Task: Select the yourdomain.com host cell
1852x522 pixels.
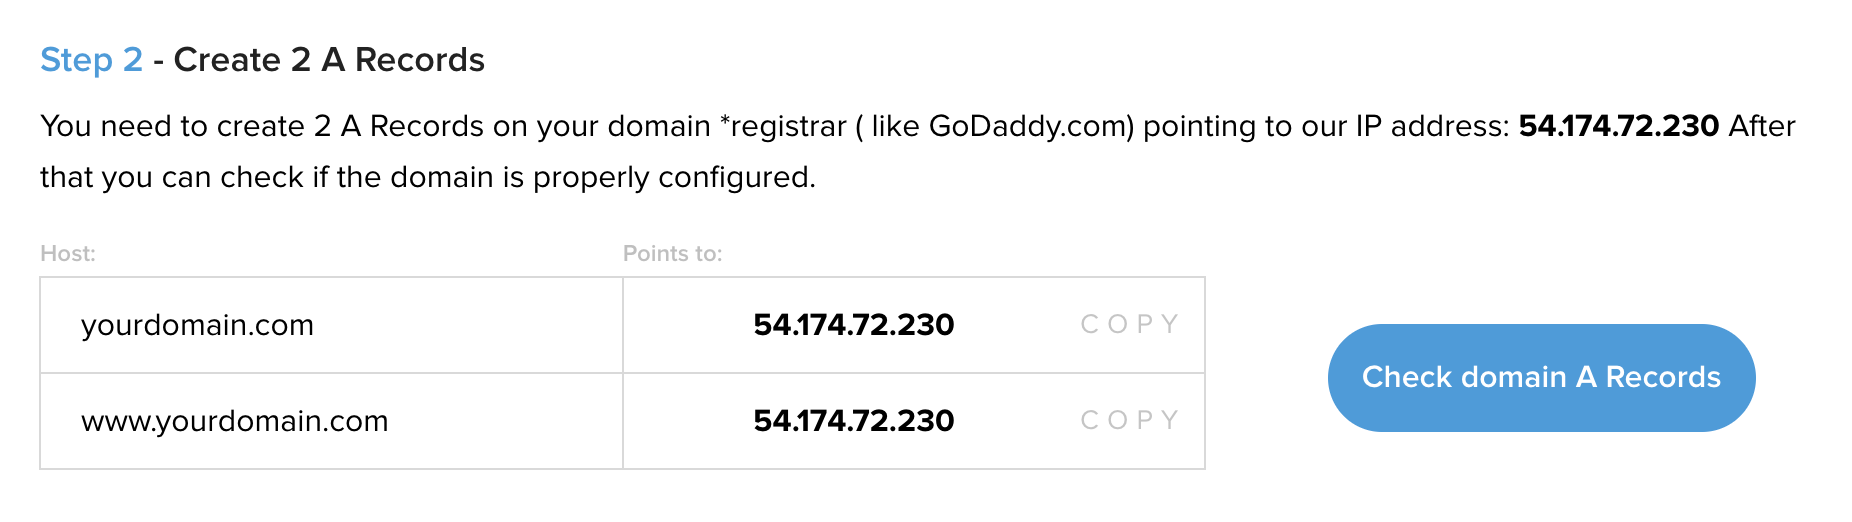Action: click(x=331, y=325)
